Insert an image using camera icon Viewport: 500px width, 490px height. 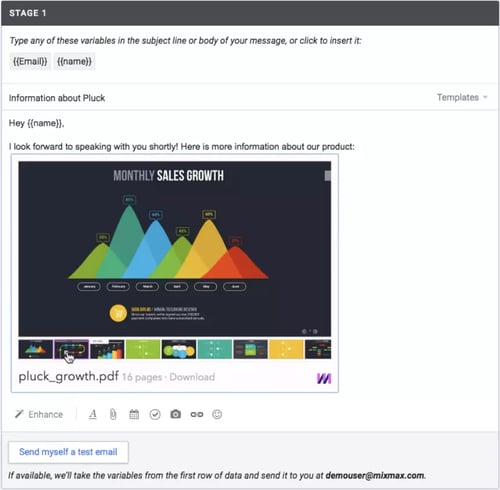(x=176, y=414)
